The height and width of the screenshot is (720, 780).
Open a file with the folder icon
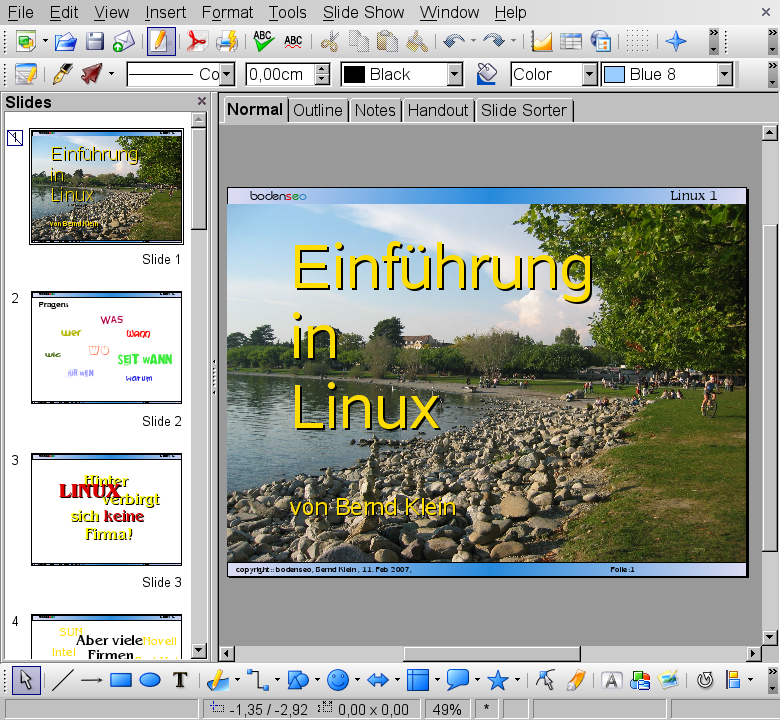(x=66, y=41)
